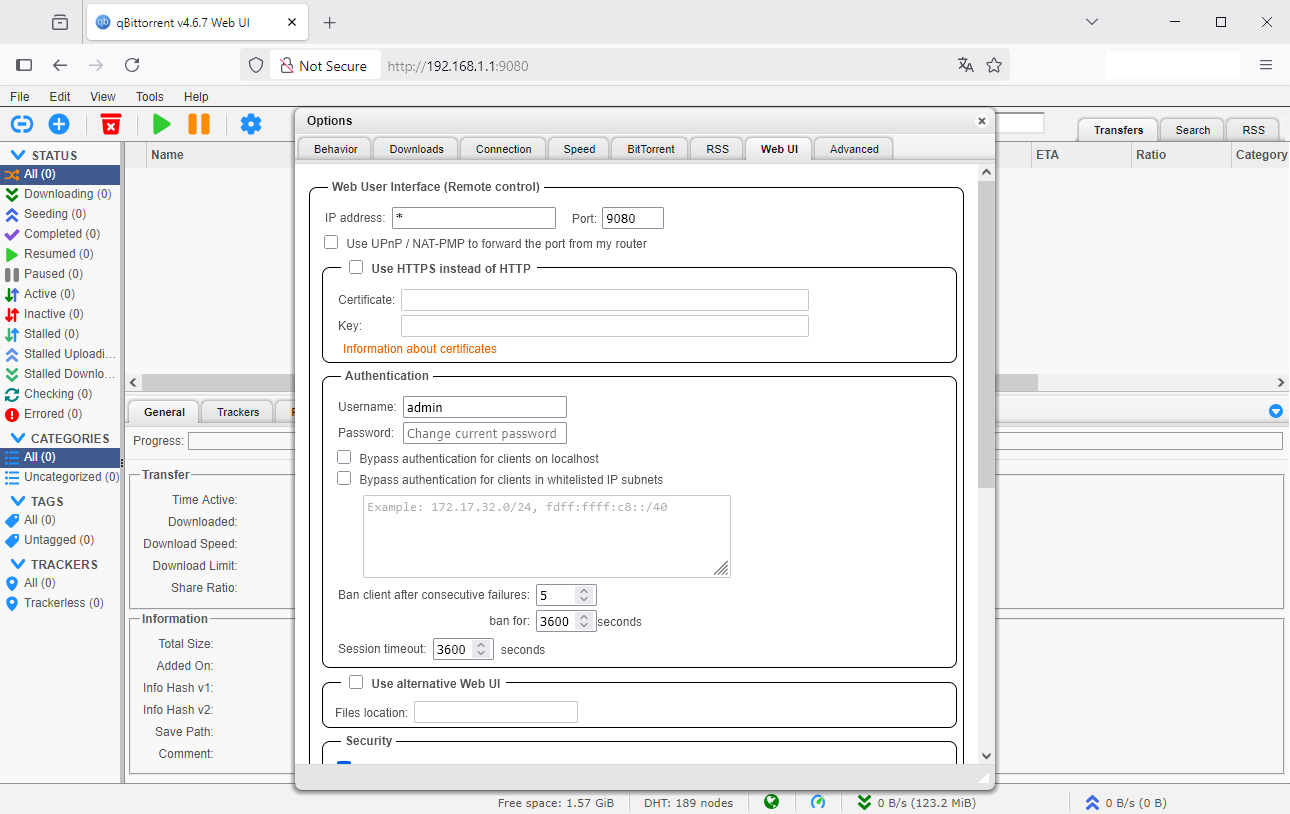Click the Add Torrent Link toolbar icon
This screenshot has height=814, width=1290.
click(x=22, y=124)
